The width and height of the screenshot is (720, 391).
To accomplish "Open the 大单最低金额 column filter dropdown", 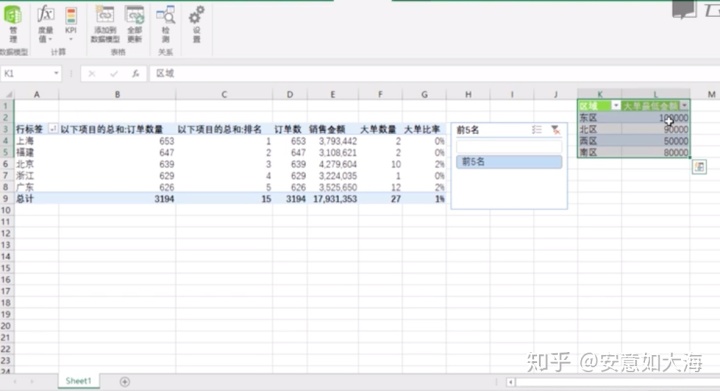I will [684, 106].
